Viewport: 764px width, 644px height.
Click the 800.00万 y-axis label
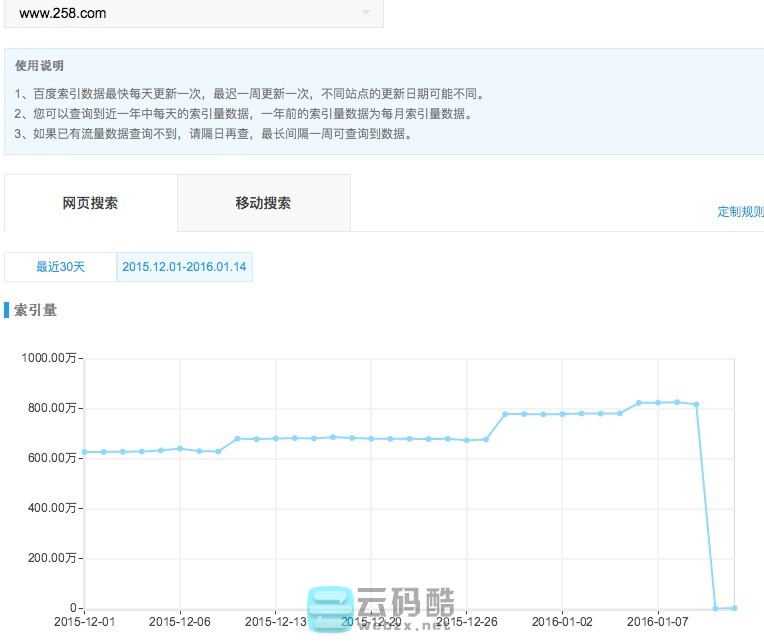coord(52,408)
